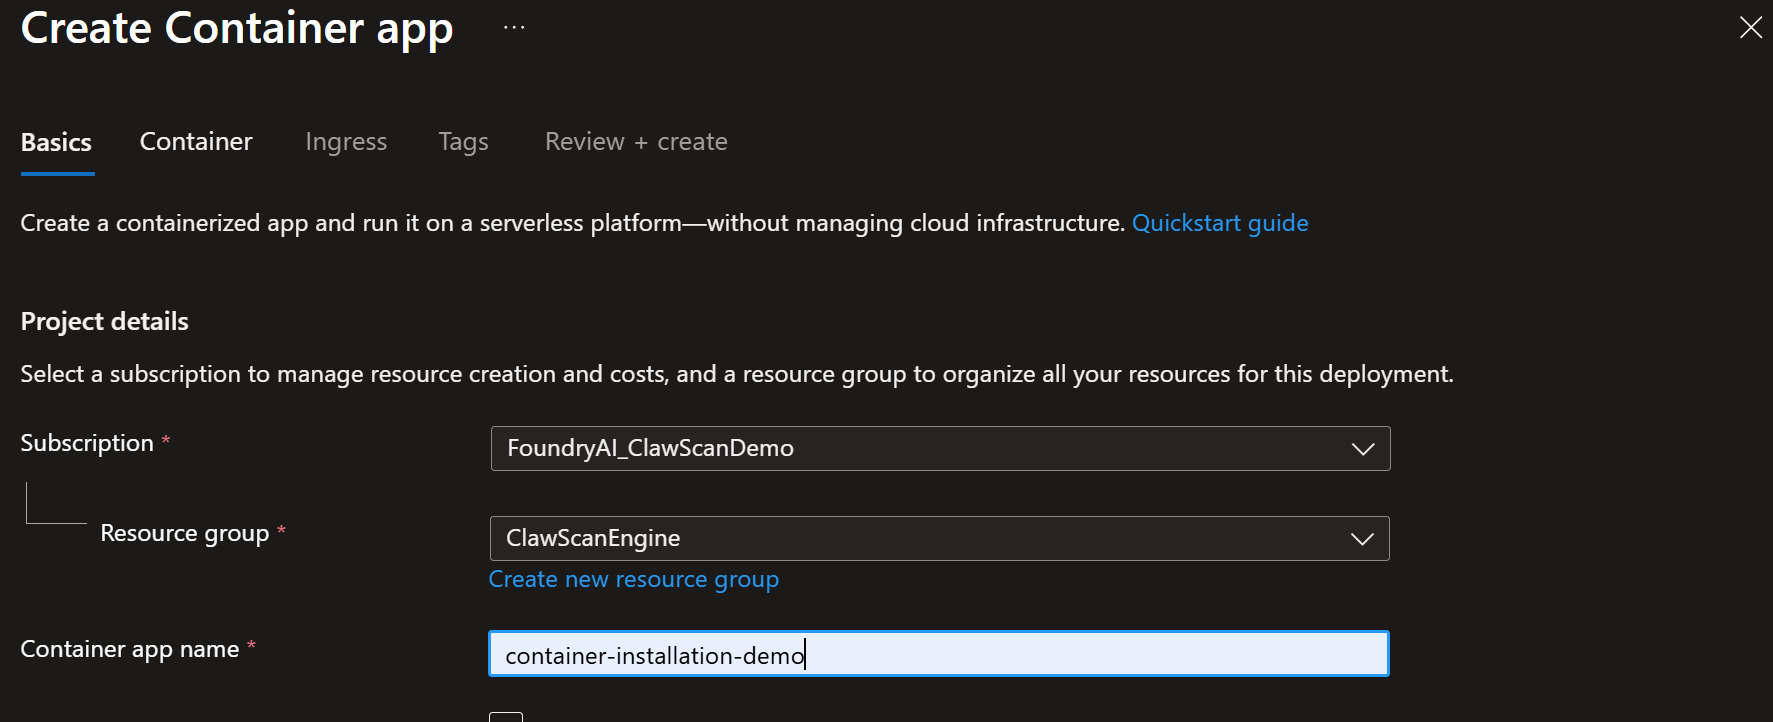The height and width of the screenshot is (722, 1773).
Task: Click Create new resource group link
Action: pyautogui.click(x=633, y=580)
